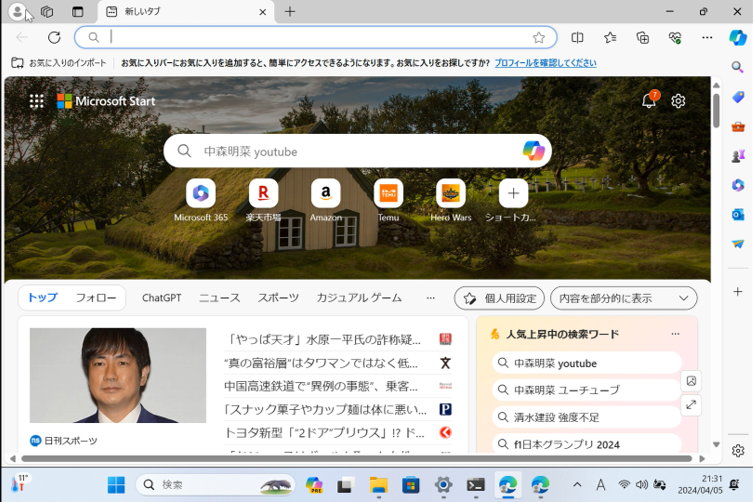
Task: Click the horizontal page scrollbar
Action: [x=356, y=458]
